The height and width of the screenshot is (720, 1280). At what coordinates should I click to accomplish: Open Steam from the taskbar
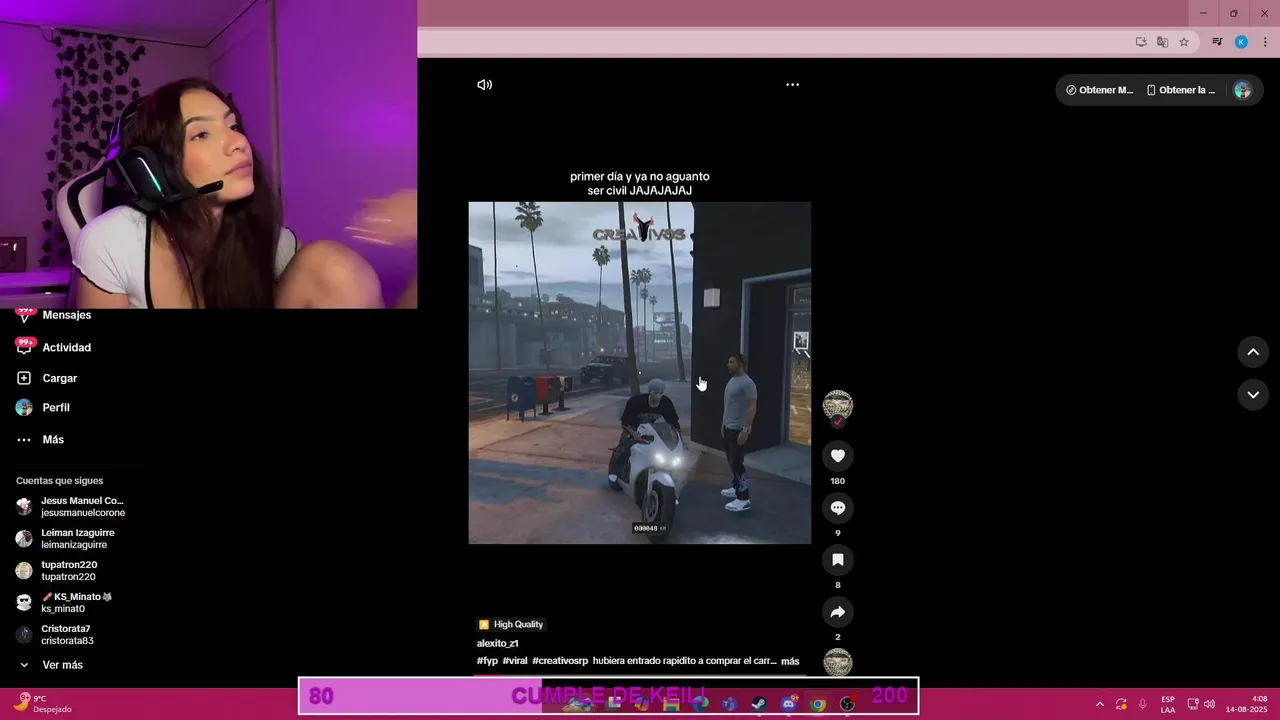click(759, 704)
